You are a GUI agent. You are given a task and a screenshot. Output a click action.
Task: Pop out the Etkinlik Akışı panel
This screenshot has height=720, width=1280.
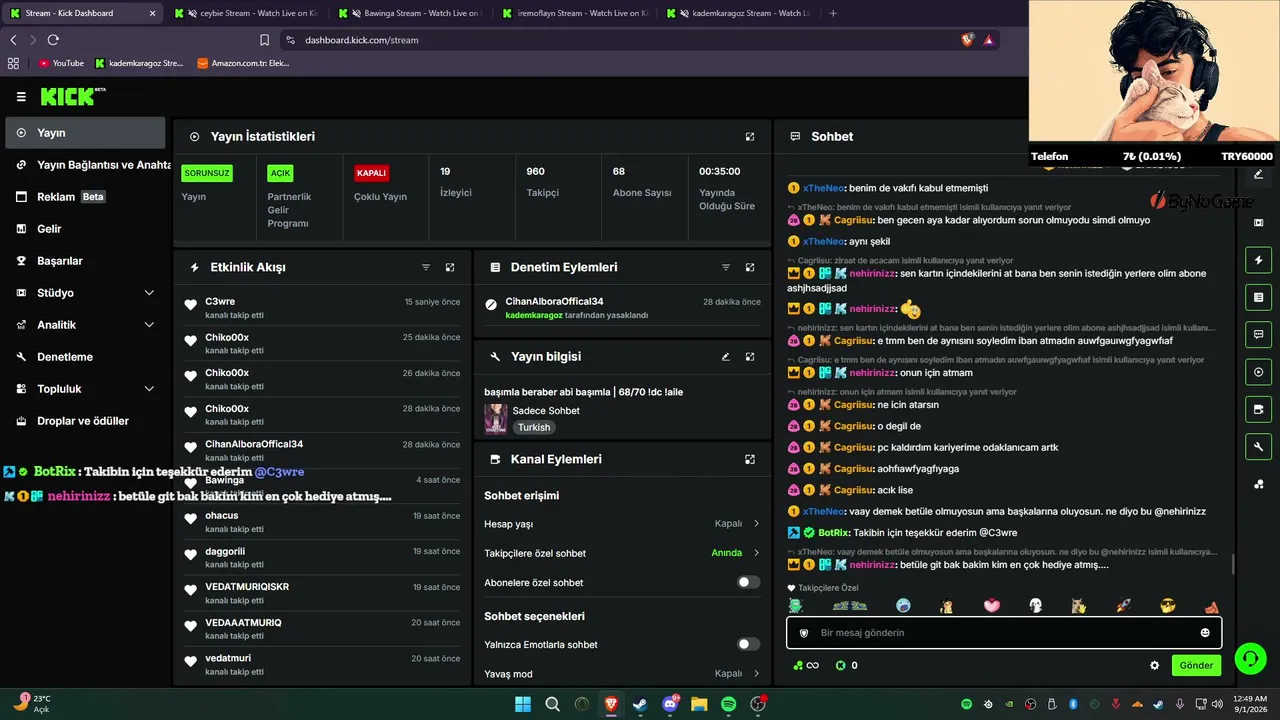tap(450, 267)
